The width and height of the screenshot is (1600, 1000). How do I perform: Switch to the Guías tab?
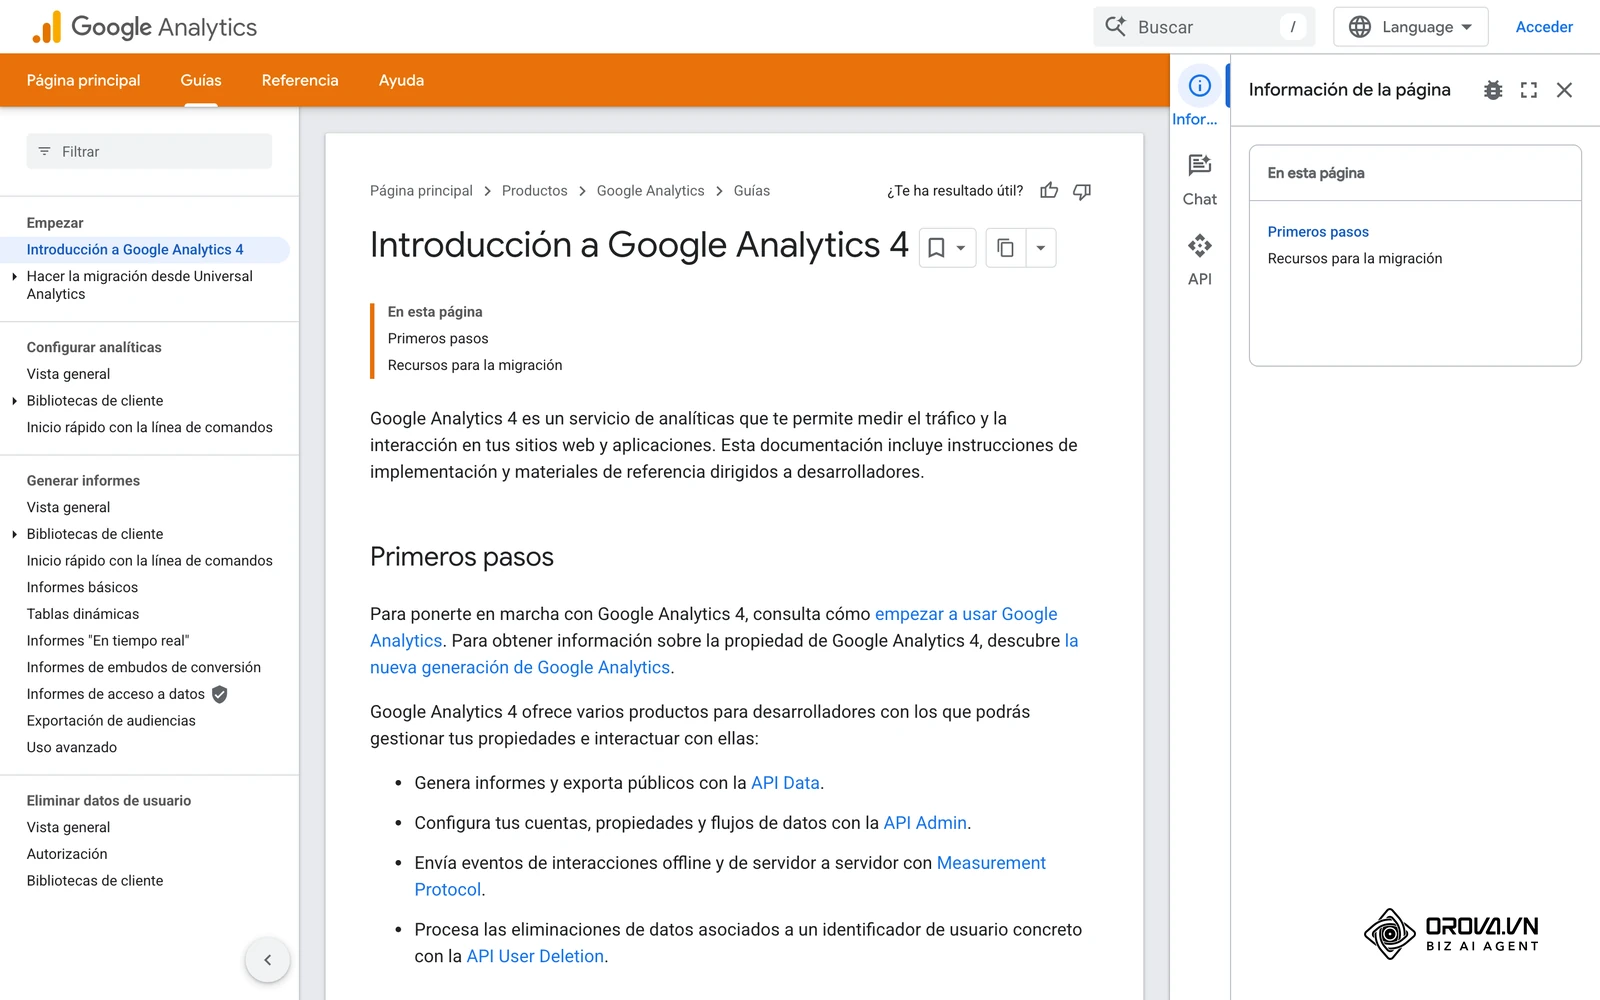(x=201, y=80)
